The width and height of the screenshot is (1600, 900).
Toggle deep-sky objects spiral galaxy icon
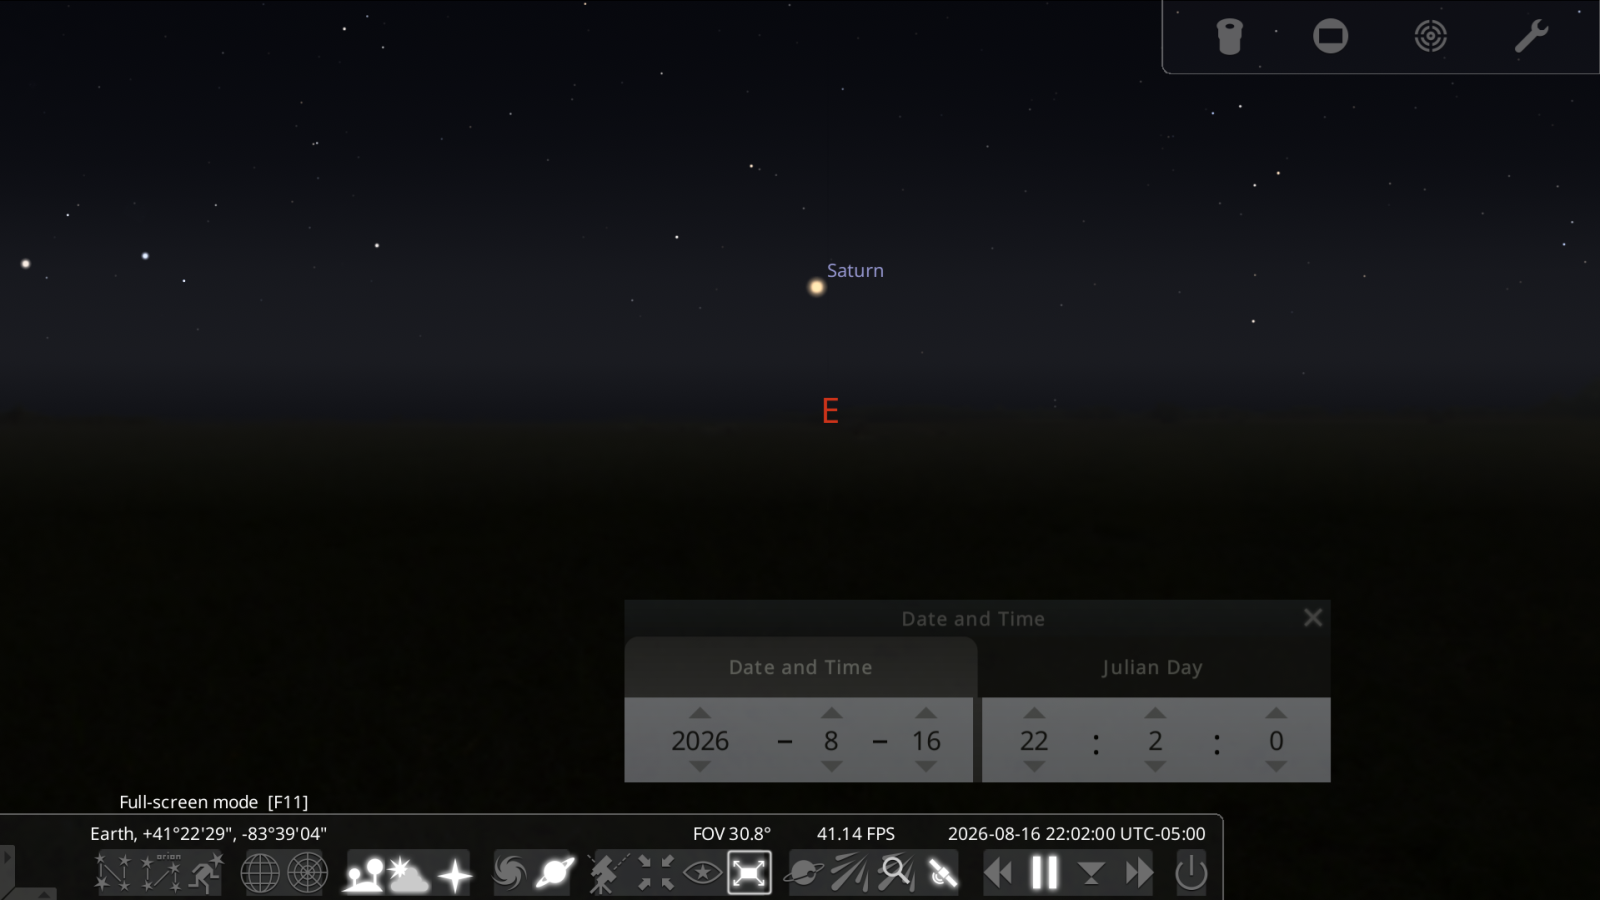click(510, 873)
